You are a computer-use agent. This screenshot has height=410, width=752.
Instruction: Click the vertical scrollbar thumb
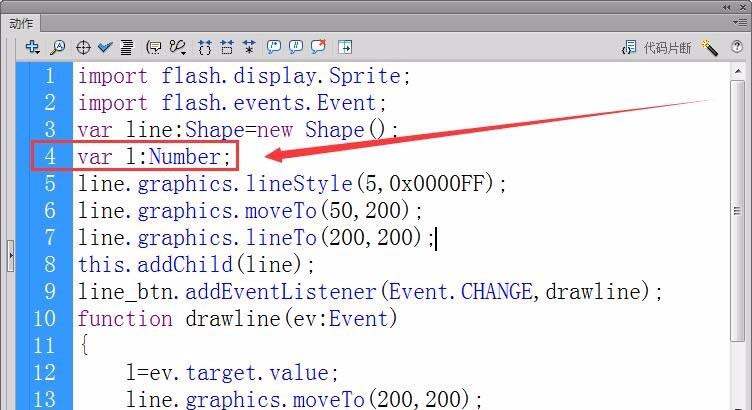tap(738, 211)
